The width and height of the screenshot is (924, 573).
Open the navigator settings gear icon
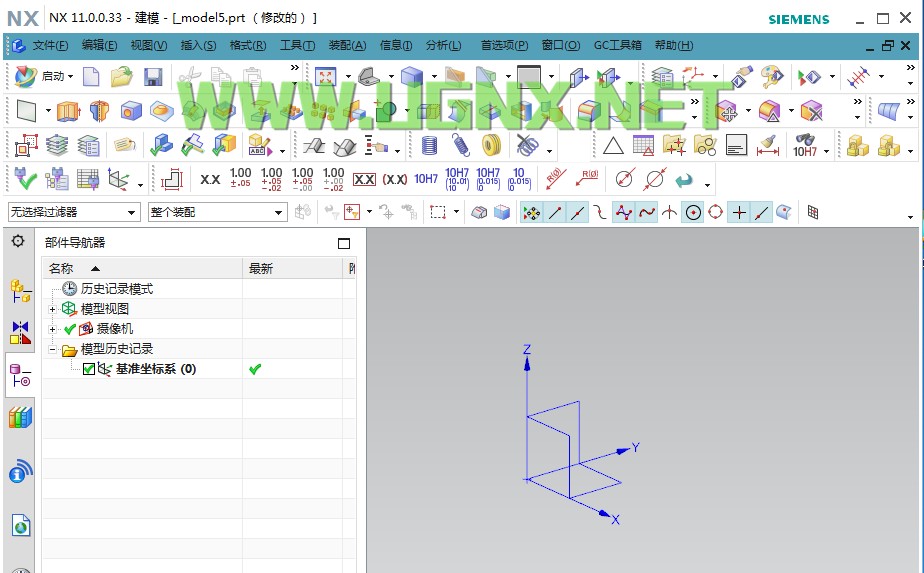coord(18,241)
